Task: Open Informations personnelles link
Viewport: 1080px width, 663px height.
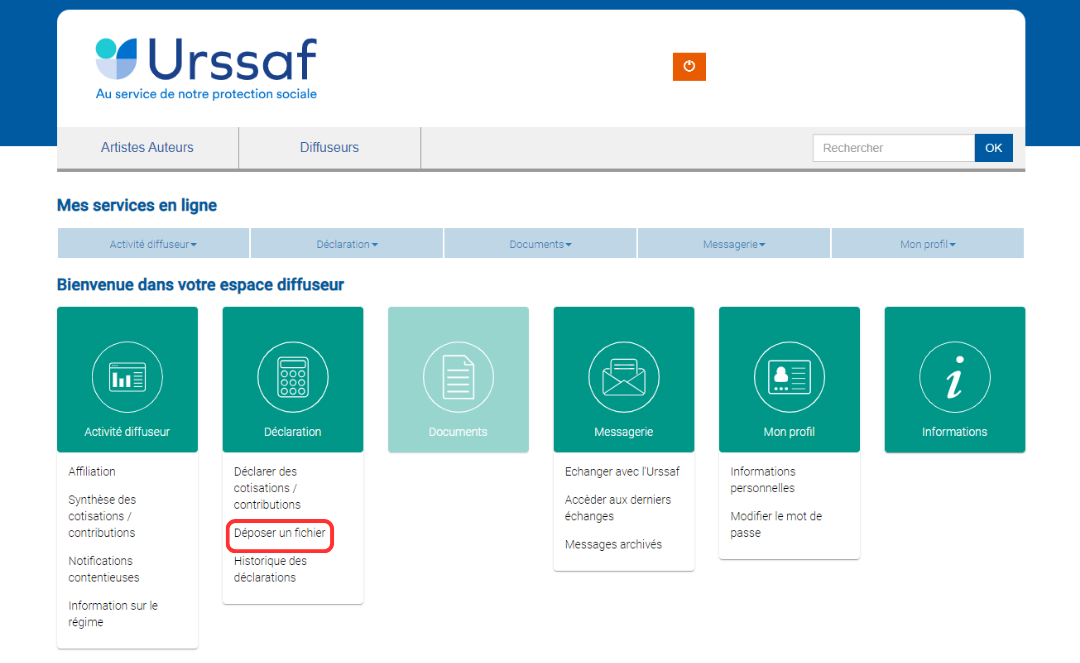Action: (x=762, y=480)
